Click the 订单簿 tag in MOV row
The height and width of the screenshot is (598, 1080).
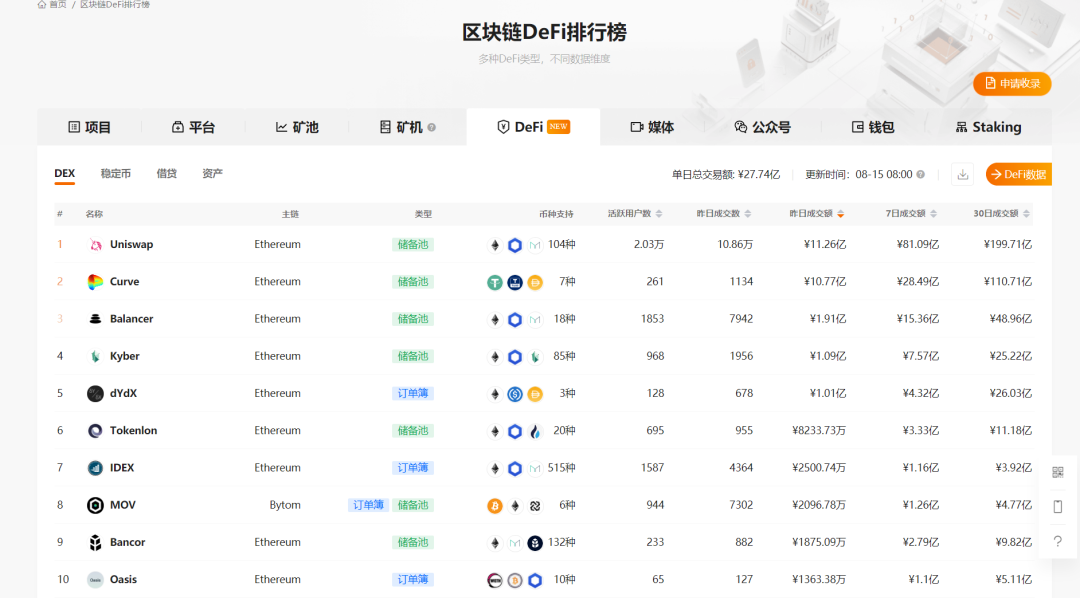(x=368, y=505)
